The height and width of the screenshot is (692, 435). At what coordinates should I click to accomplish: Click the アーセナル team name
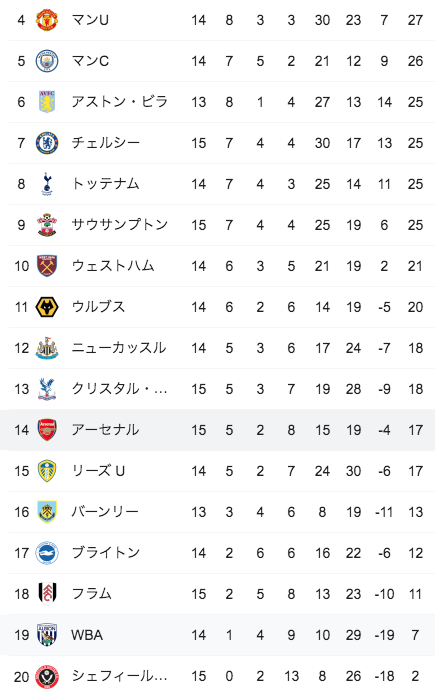[105, 430]
